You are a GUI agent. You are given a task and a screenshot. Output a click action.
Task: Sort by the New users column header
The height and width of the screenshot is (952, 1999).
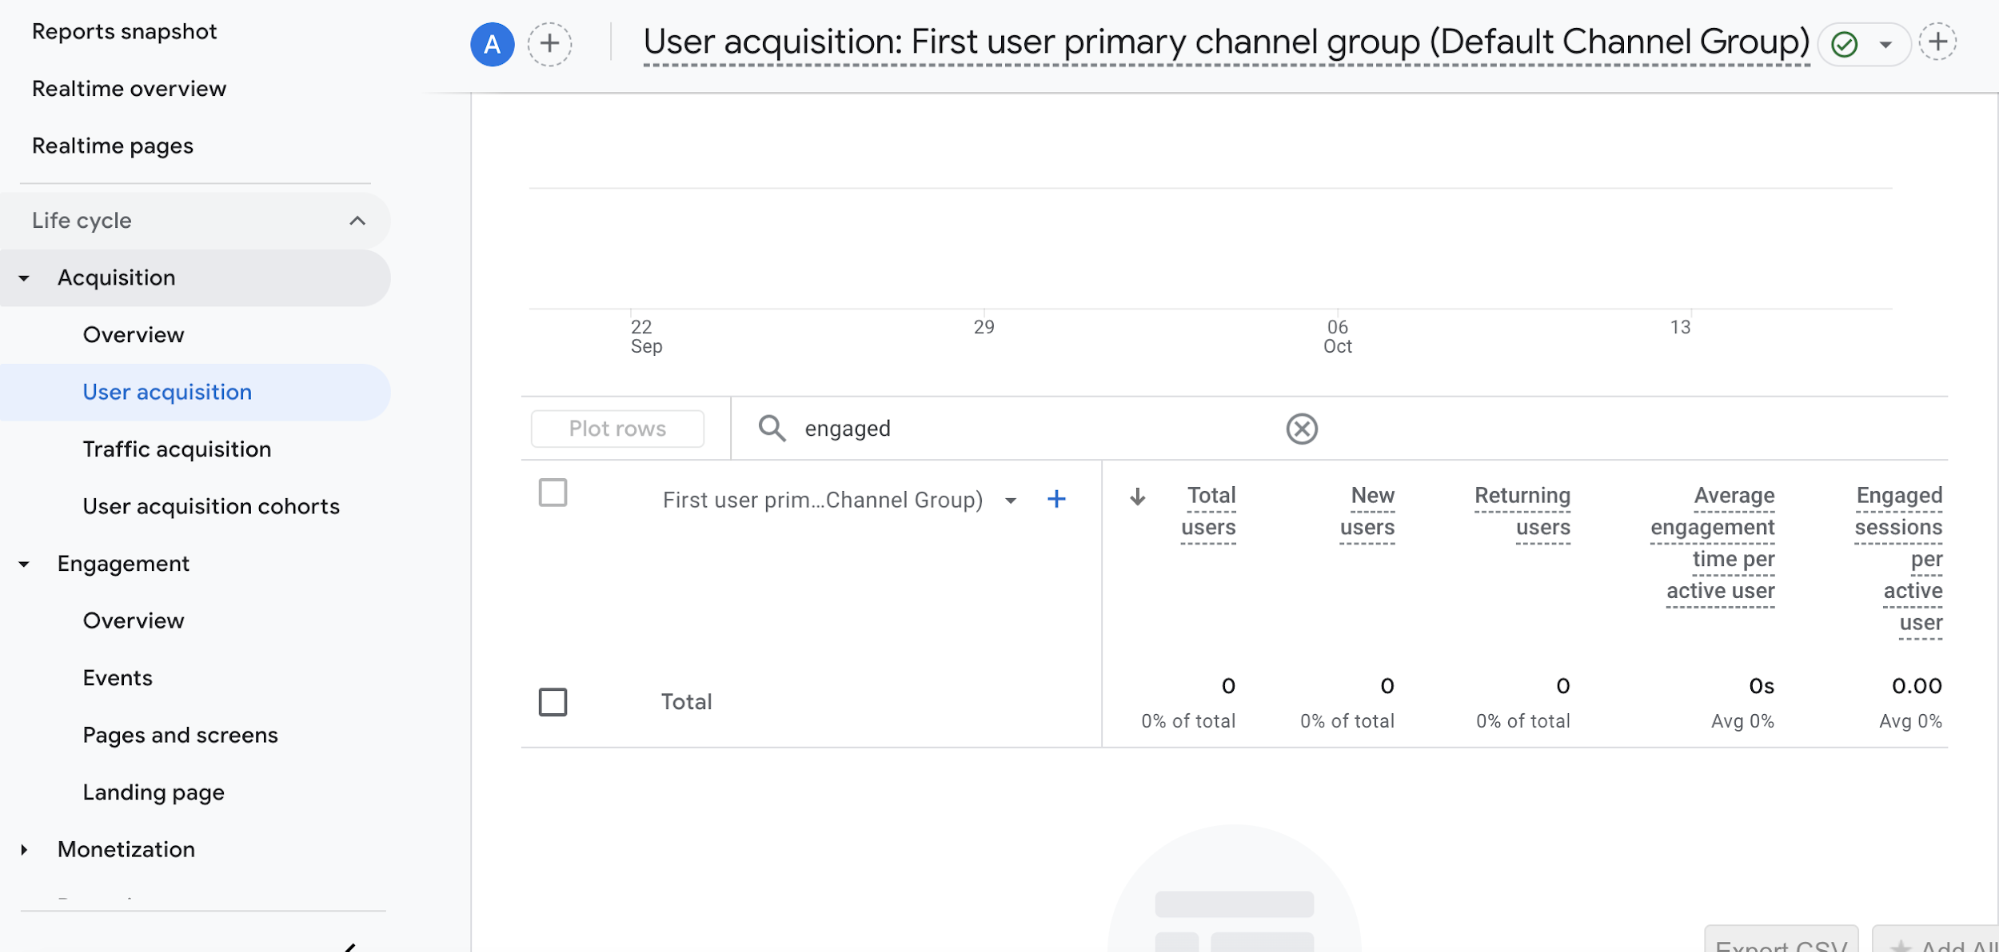(1367, 511)
